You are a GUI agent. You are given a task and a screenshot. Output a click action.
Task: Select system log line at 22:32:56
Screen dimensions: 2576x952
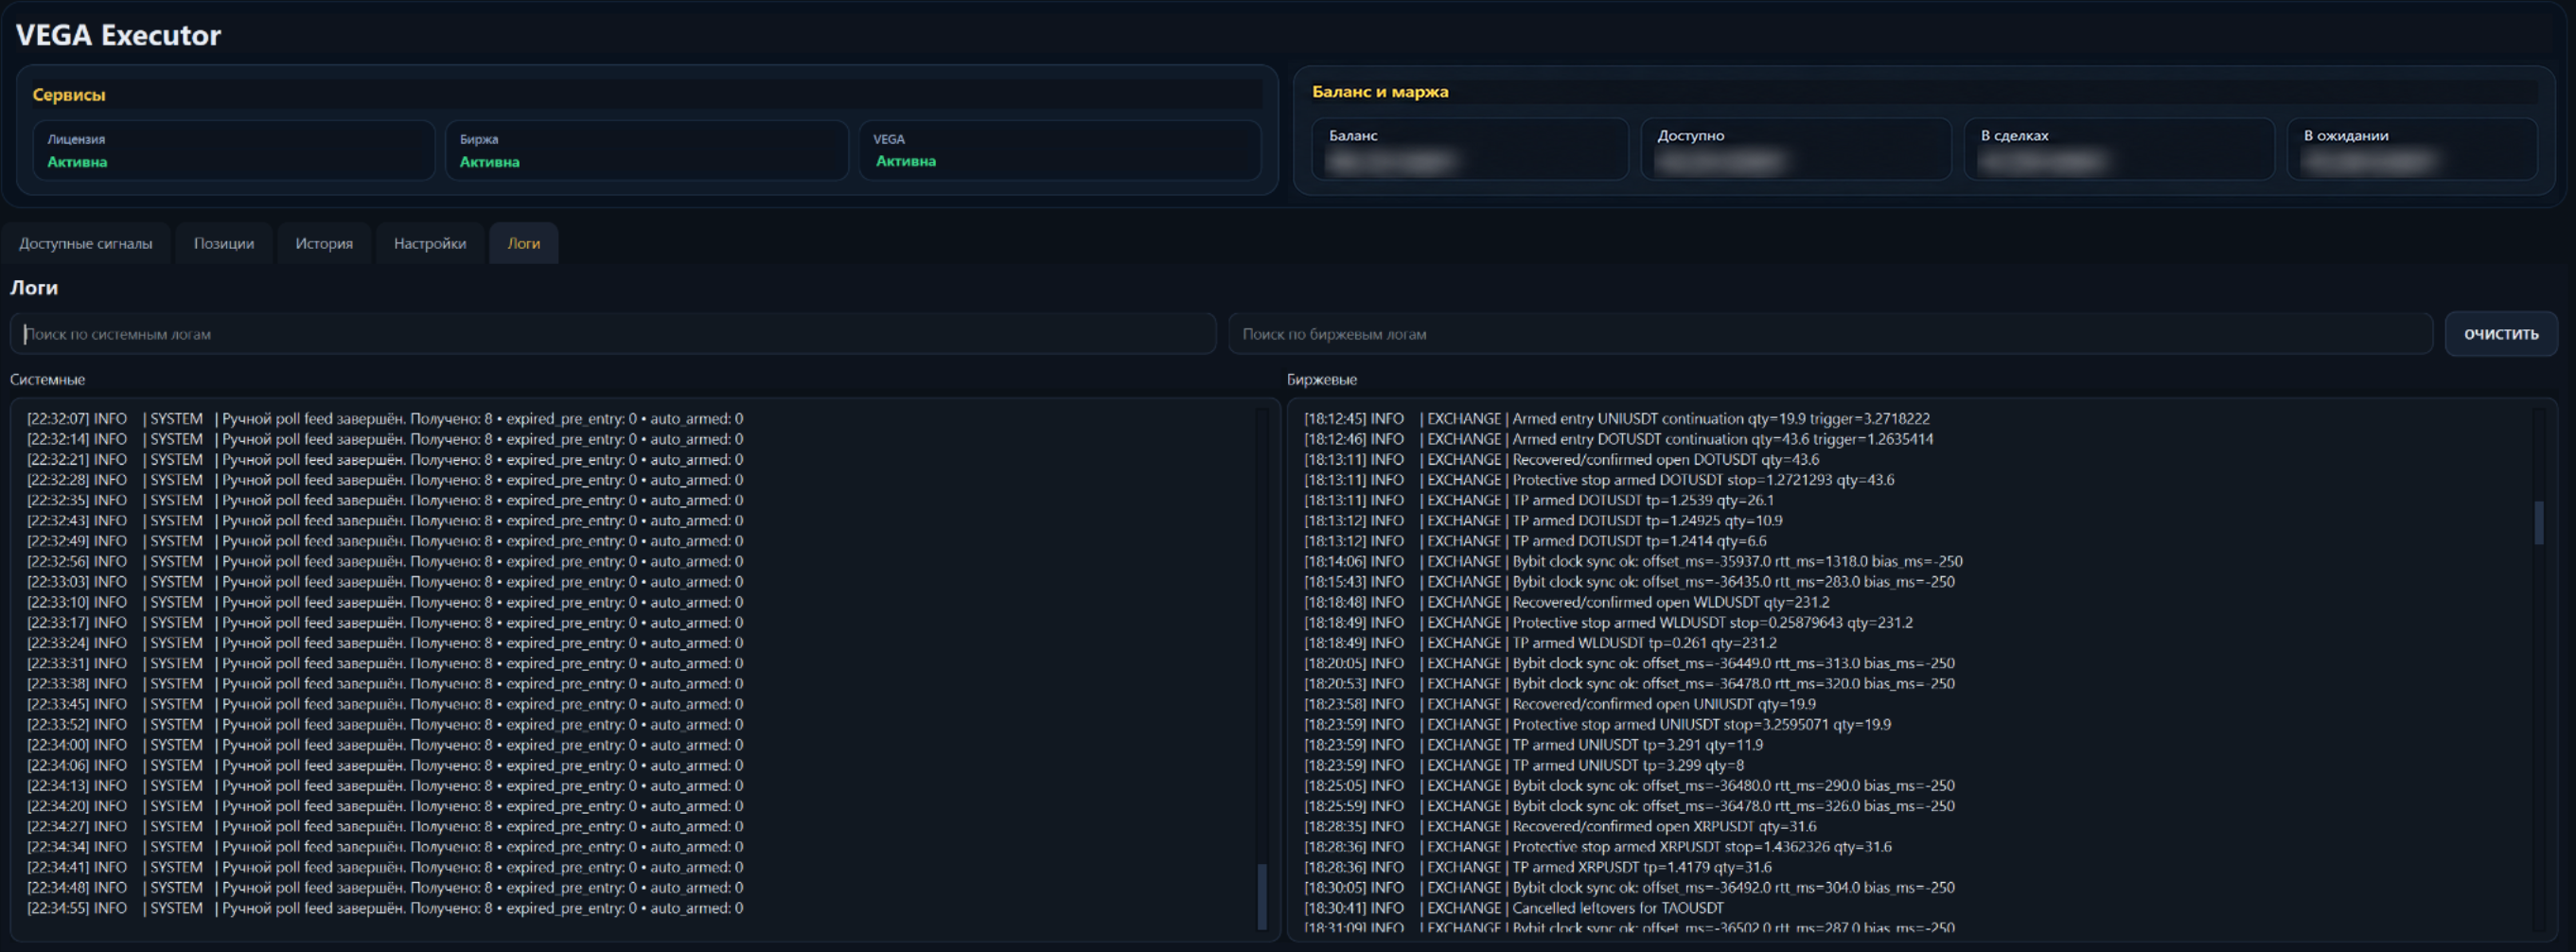point(385,561)
